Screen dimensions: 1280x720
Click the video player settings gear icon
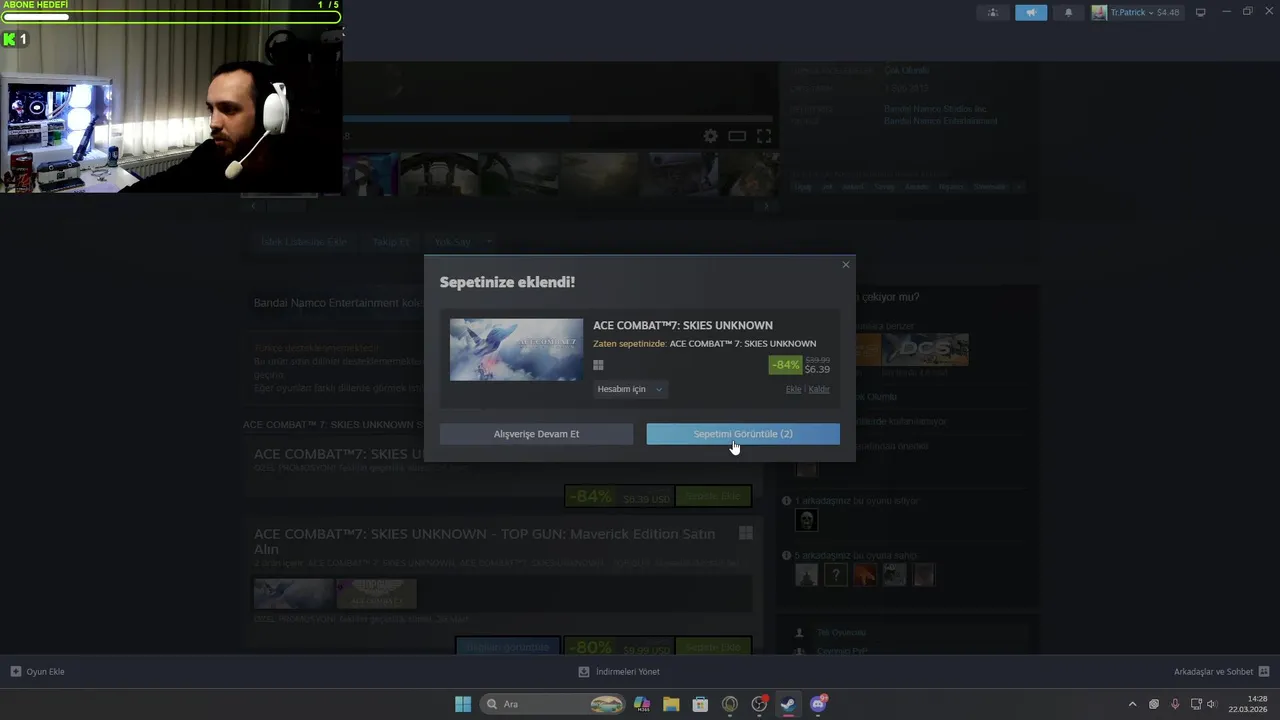(710, 136)
